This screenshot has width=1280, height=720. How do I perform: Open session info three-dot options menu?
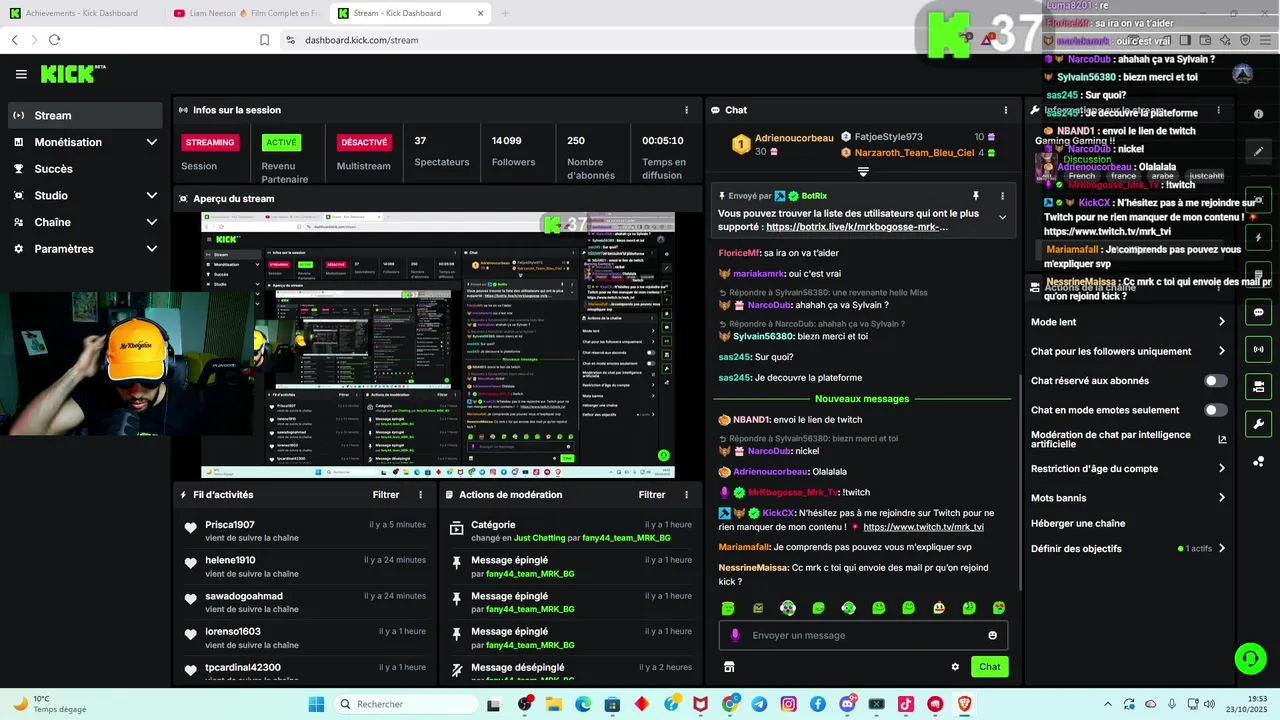point(686,110)
